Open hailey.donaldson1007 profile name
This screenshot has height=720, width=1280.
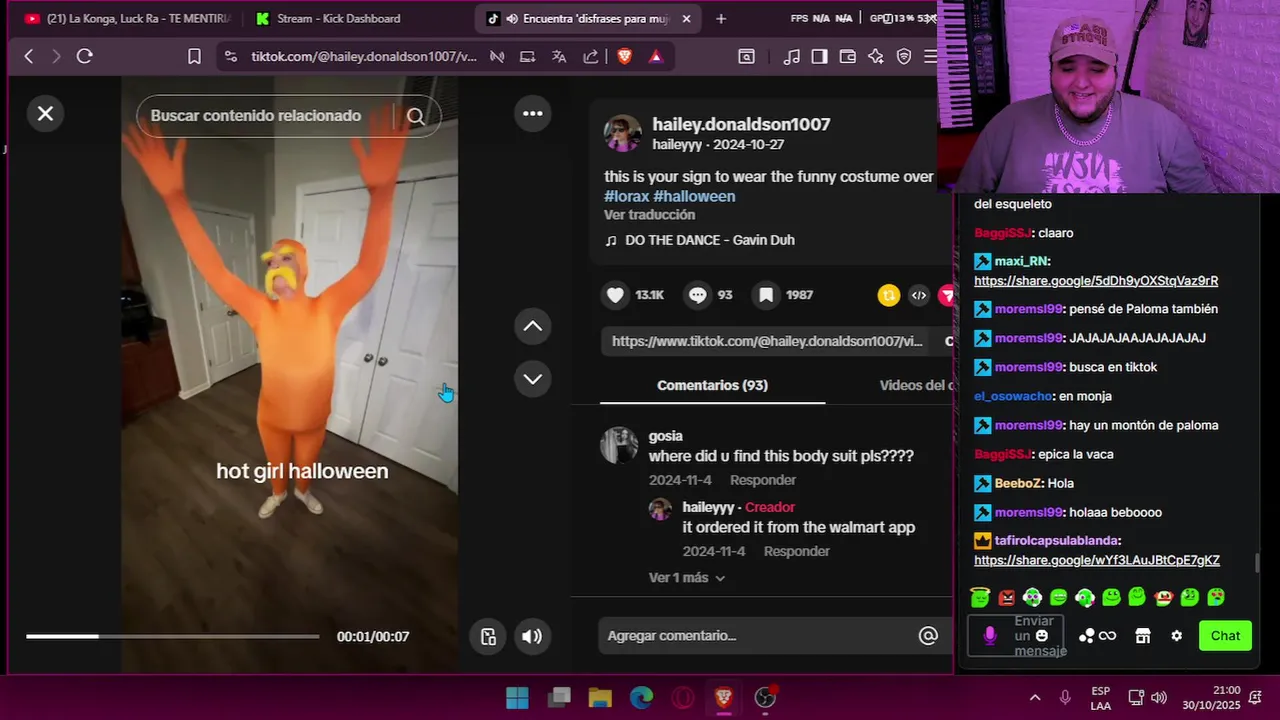(741, 125)
